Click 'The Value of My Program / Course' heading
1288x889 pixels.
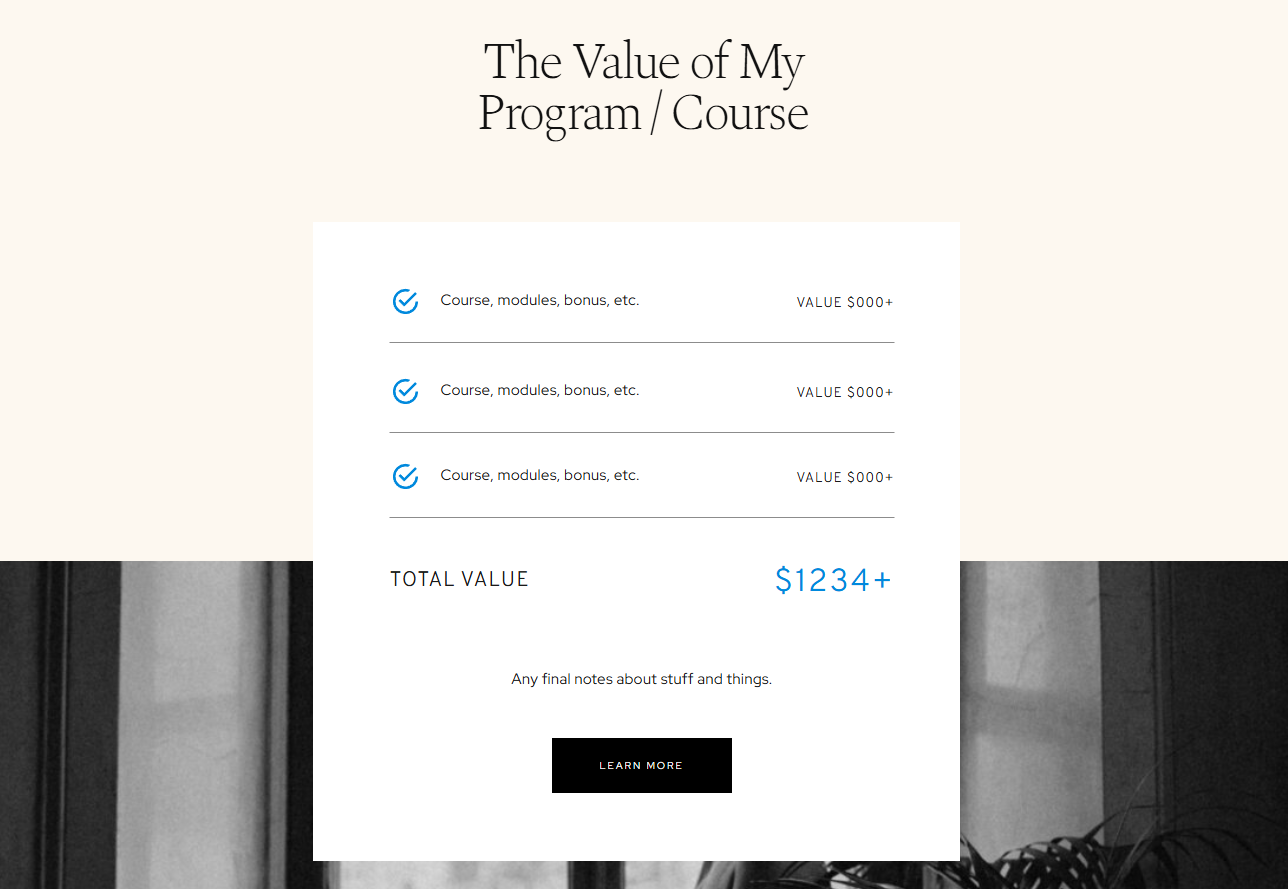coord(643,87)
